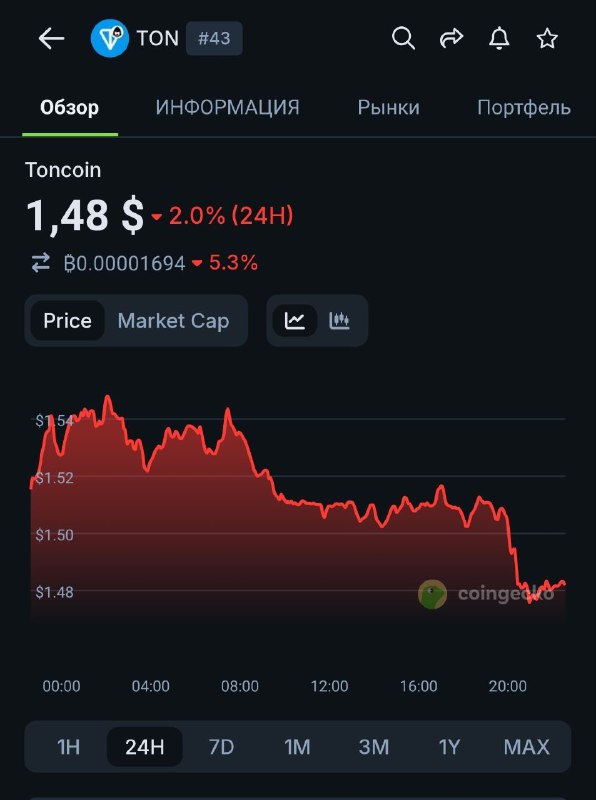
Task: Click the BTC exchange swap icon
Action: pyautogui.click(x=38, y=262)
